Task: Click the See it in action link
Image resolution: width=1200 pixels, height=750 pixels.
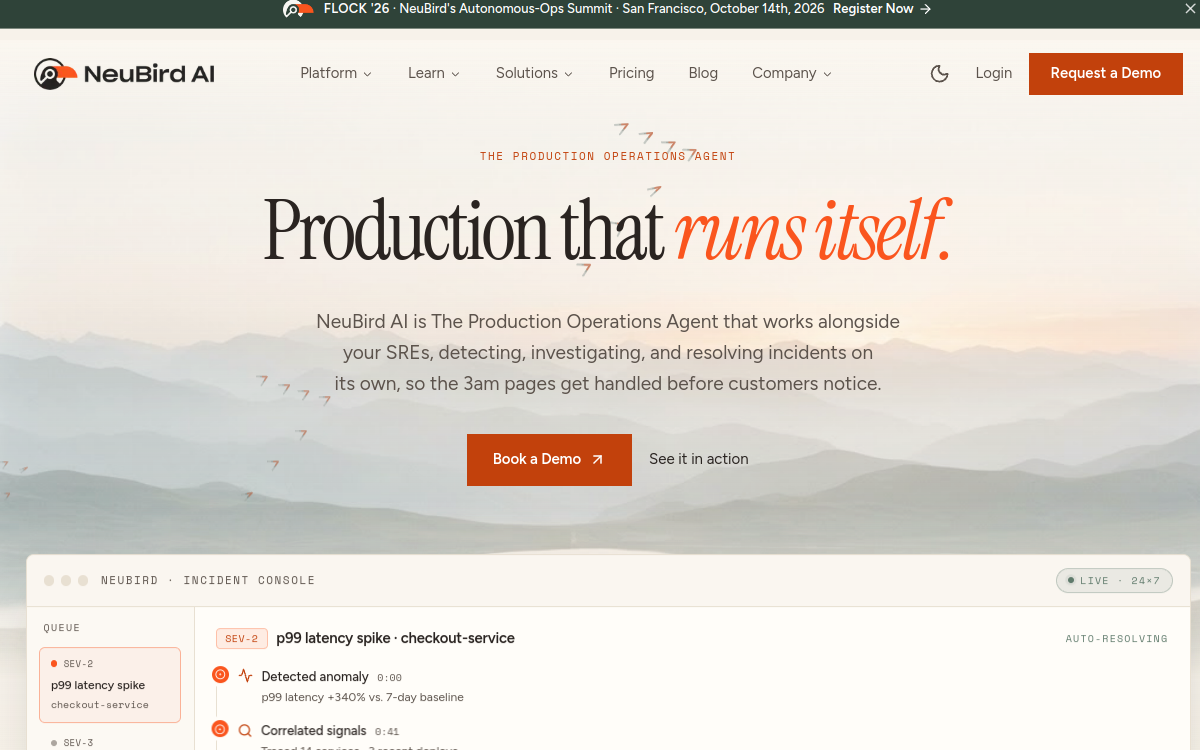Action: pos(699,459)
